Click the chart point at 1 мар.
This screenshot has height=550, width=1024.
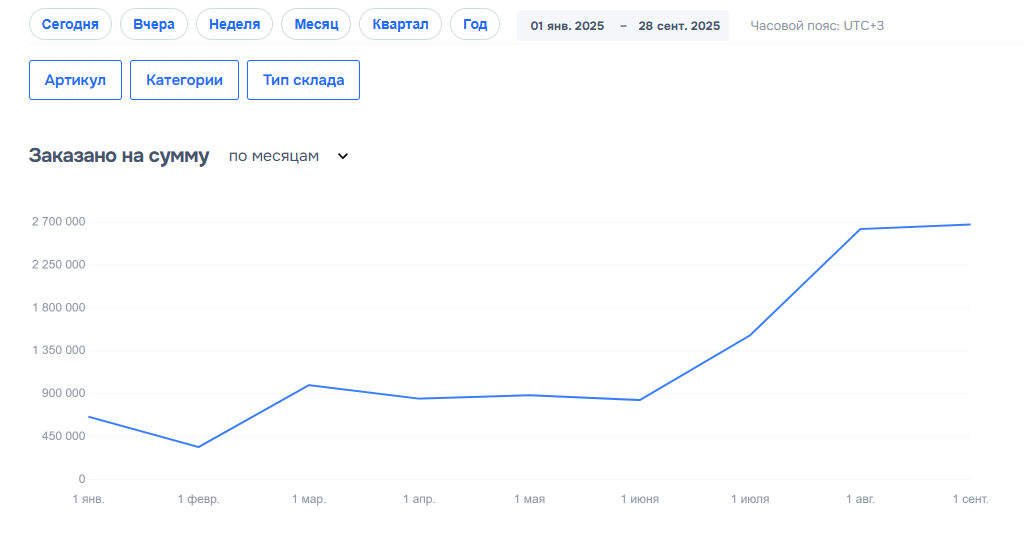tap(309, 385)
